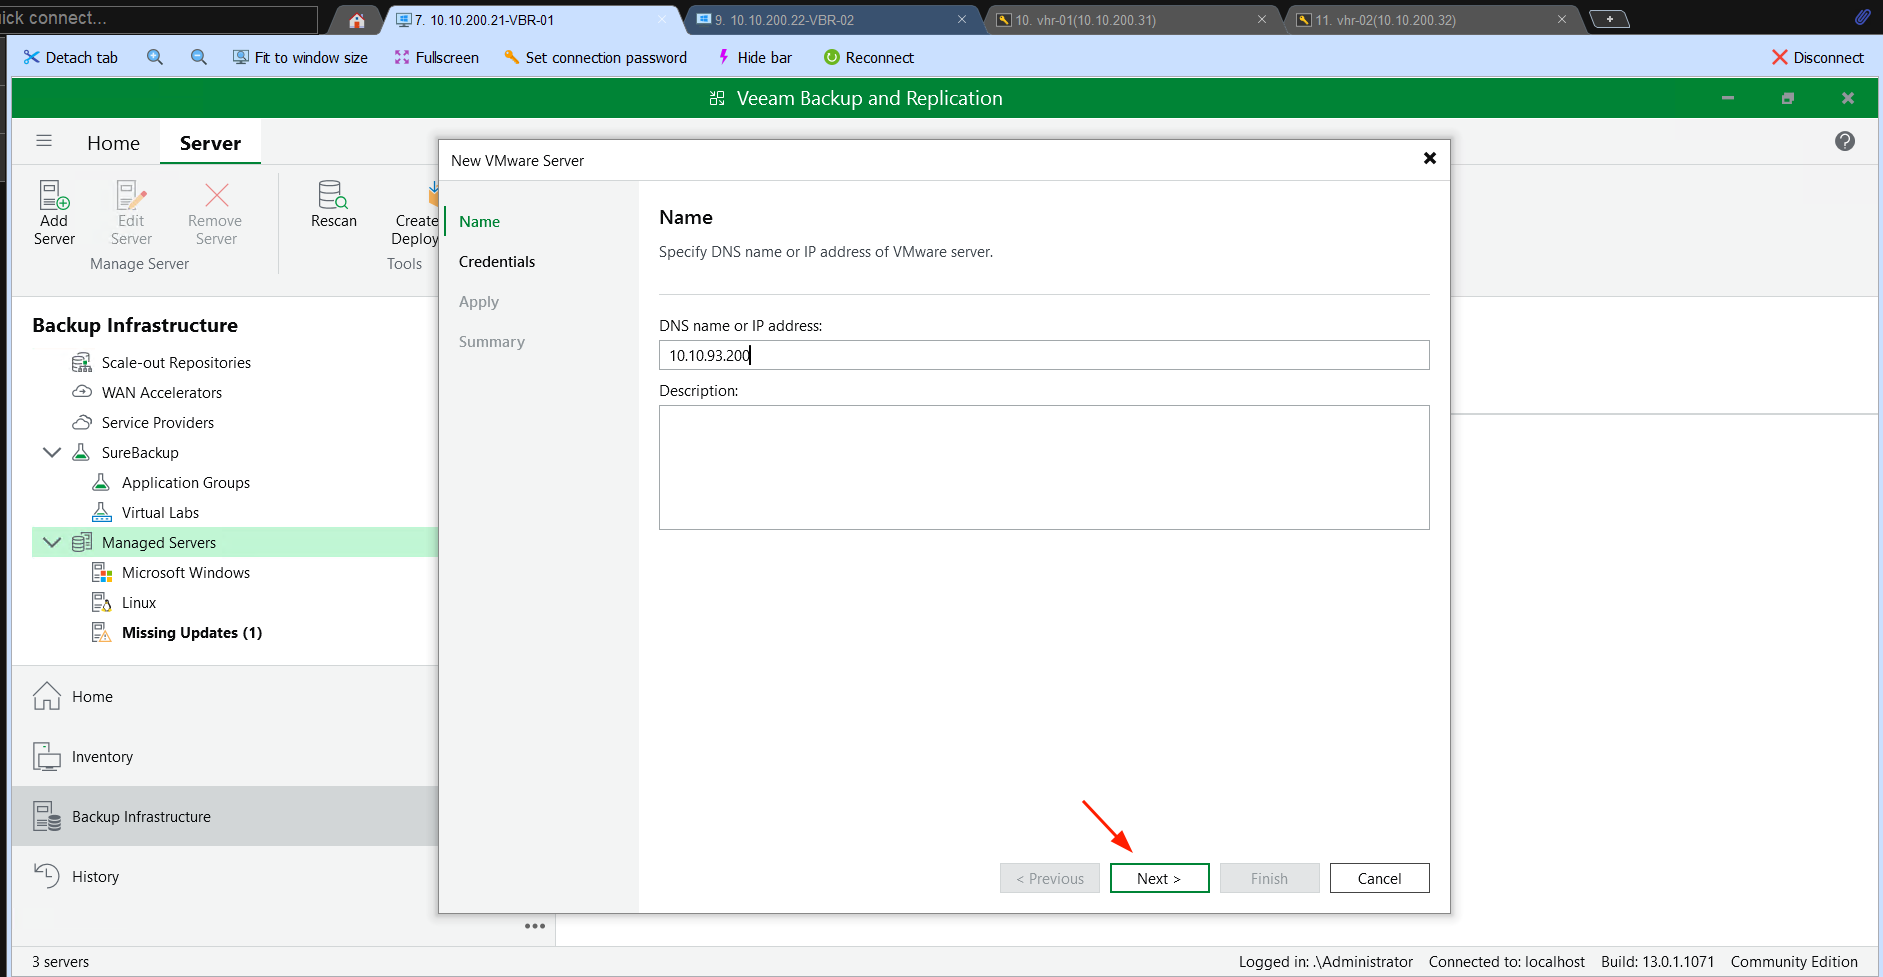Viewport: 1883px width, 977px height.
Task: Click the zoom out magnifier icon
Action: [199, 57]
